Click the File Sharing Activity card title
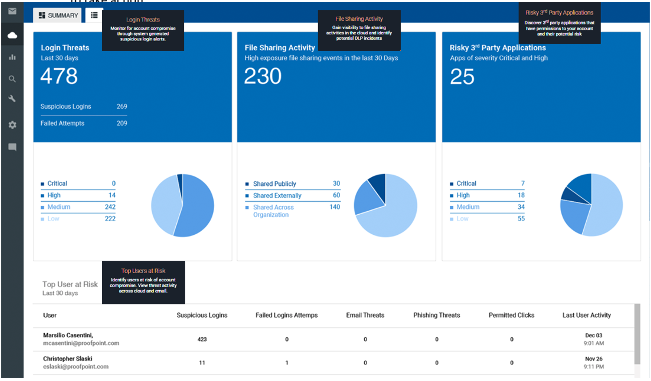 click(280, 48)
